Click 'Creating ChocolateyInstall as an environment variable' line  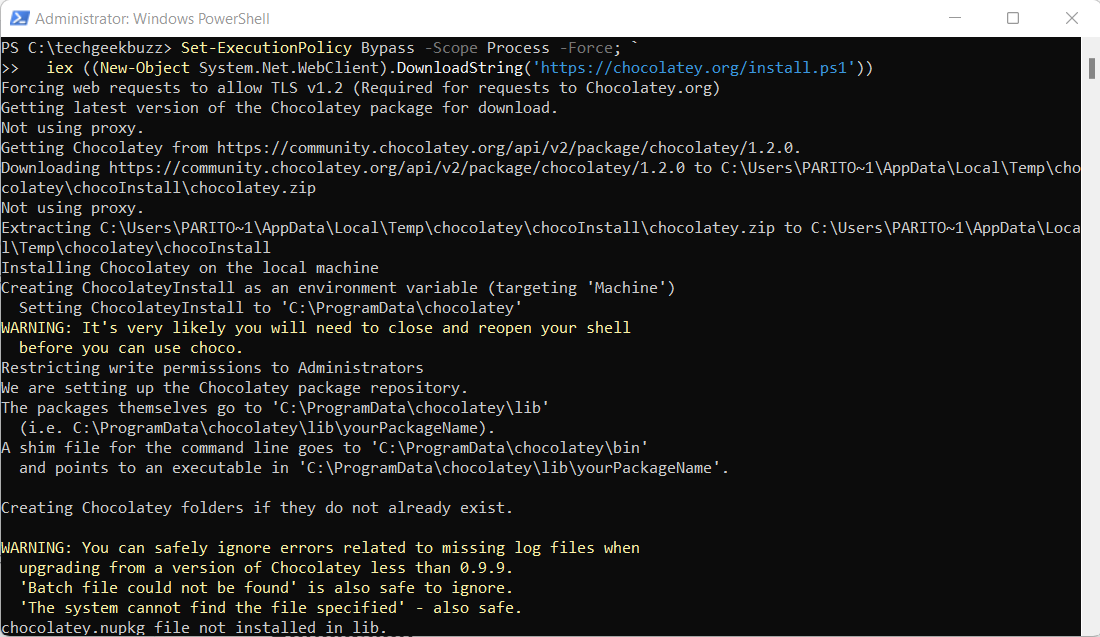pos(338,288)
